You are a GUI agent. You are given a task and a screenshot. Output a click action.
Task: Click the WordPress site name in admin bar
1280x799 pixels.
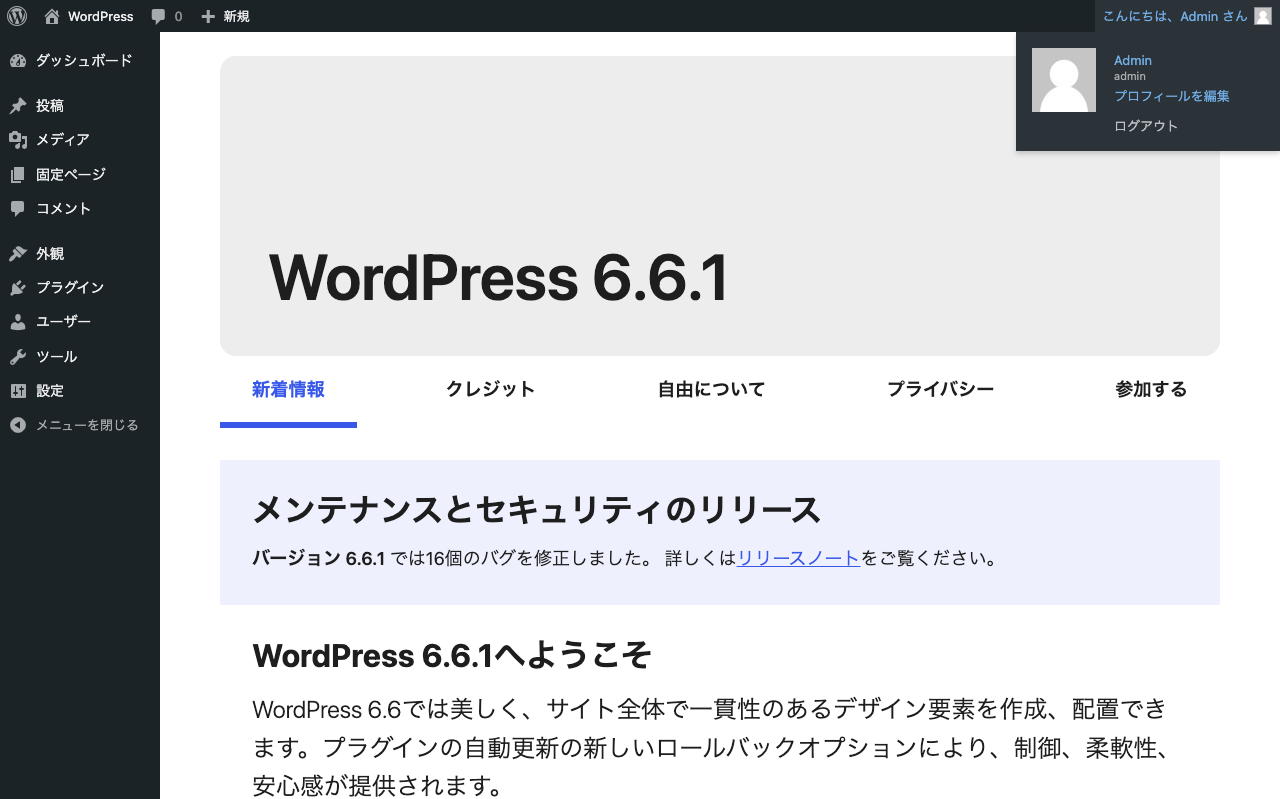point(100,16)
